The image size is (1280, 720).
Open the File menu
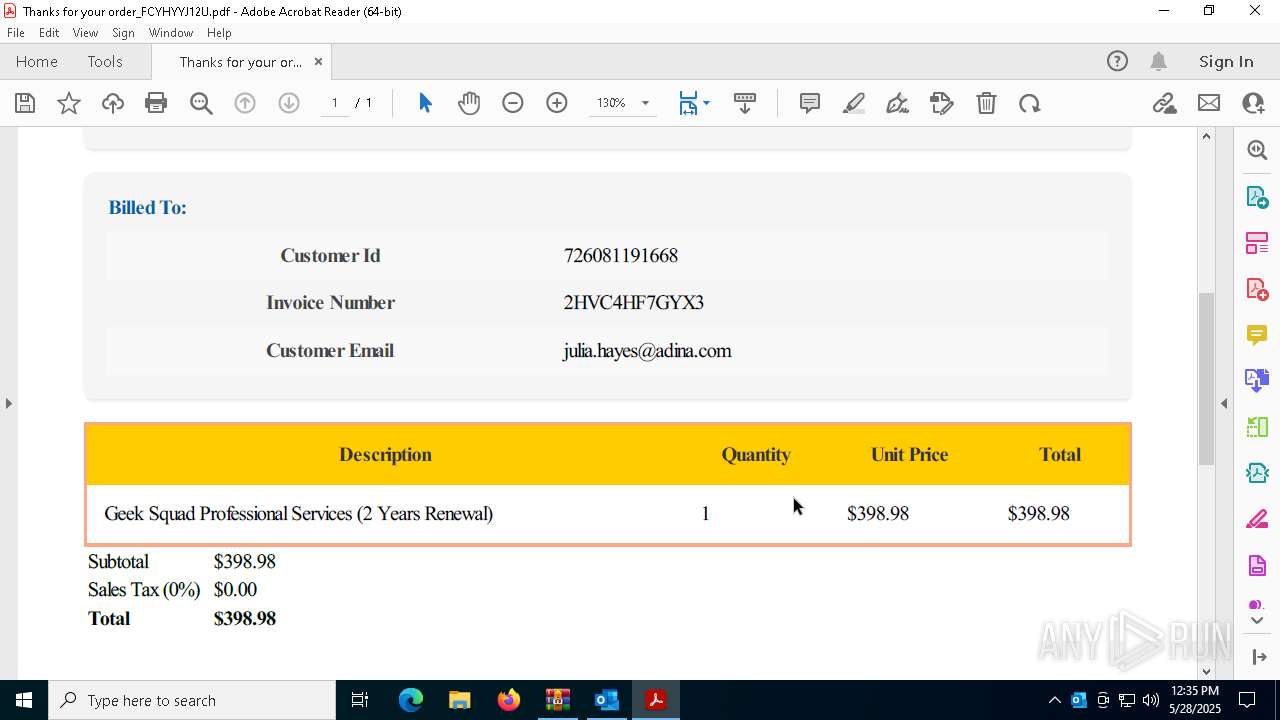pos(16,32)
